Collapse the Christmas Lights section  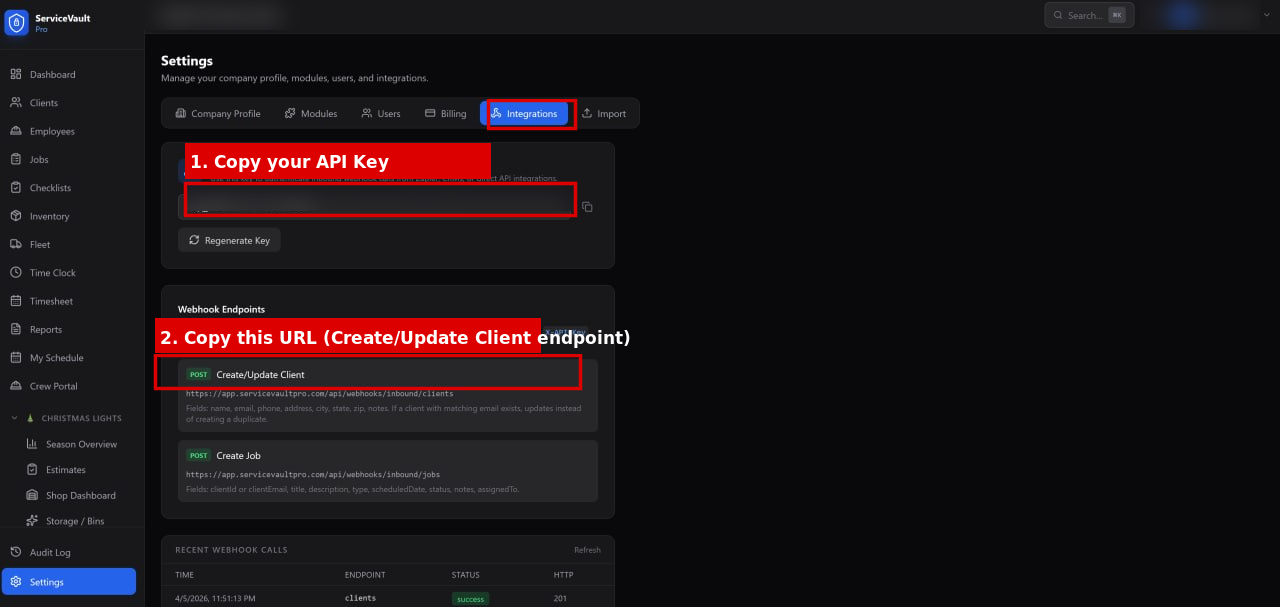[14, 418]
